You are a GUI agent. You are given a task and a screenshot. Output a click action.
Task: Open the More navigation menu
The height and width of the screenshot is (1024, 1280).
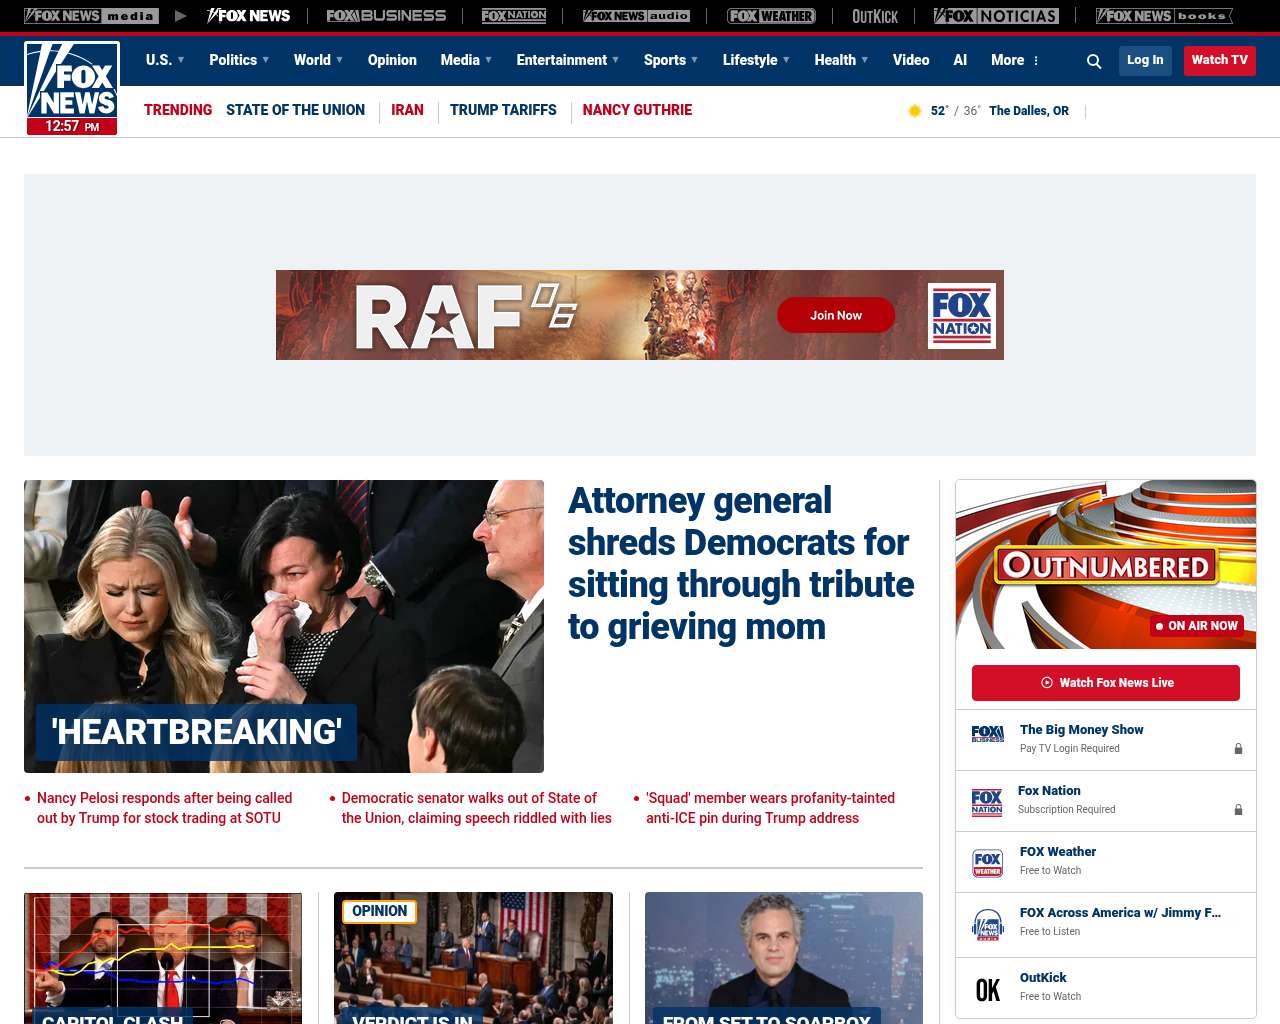1015,60
